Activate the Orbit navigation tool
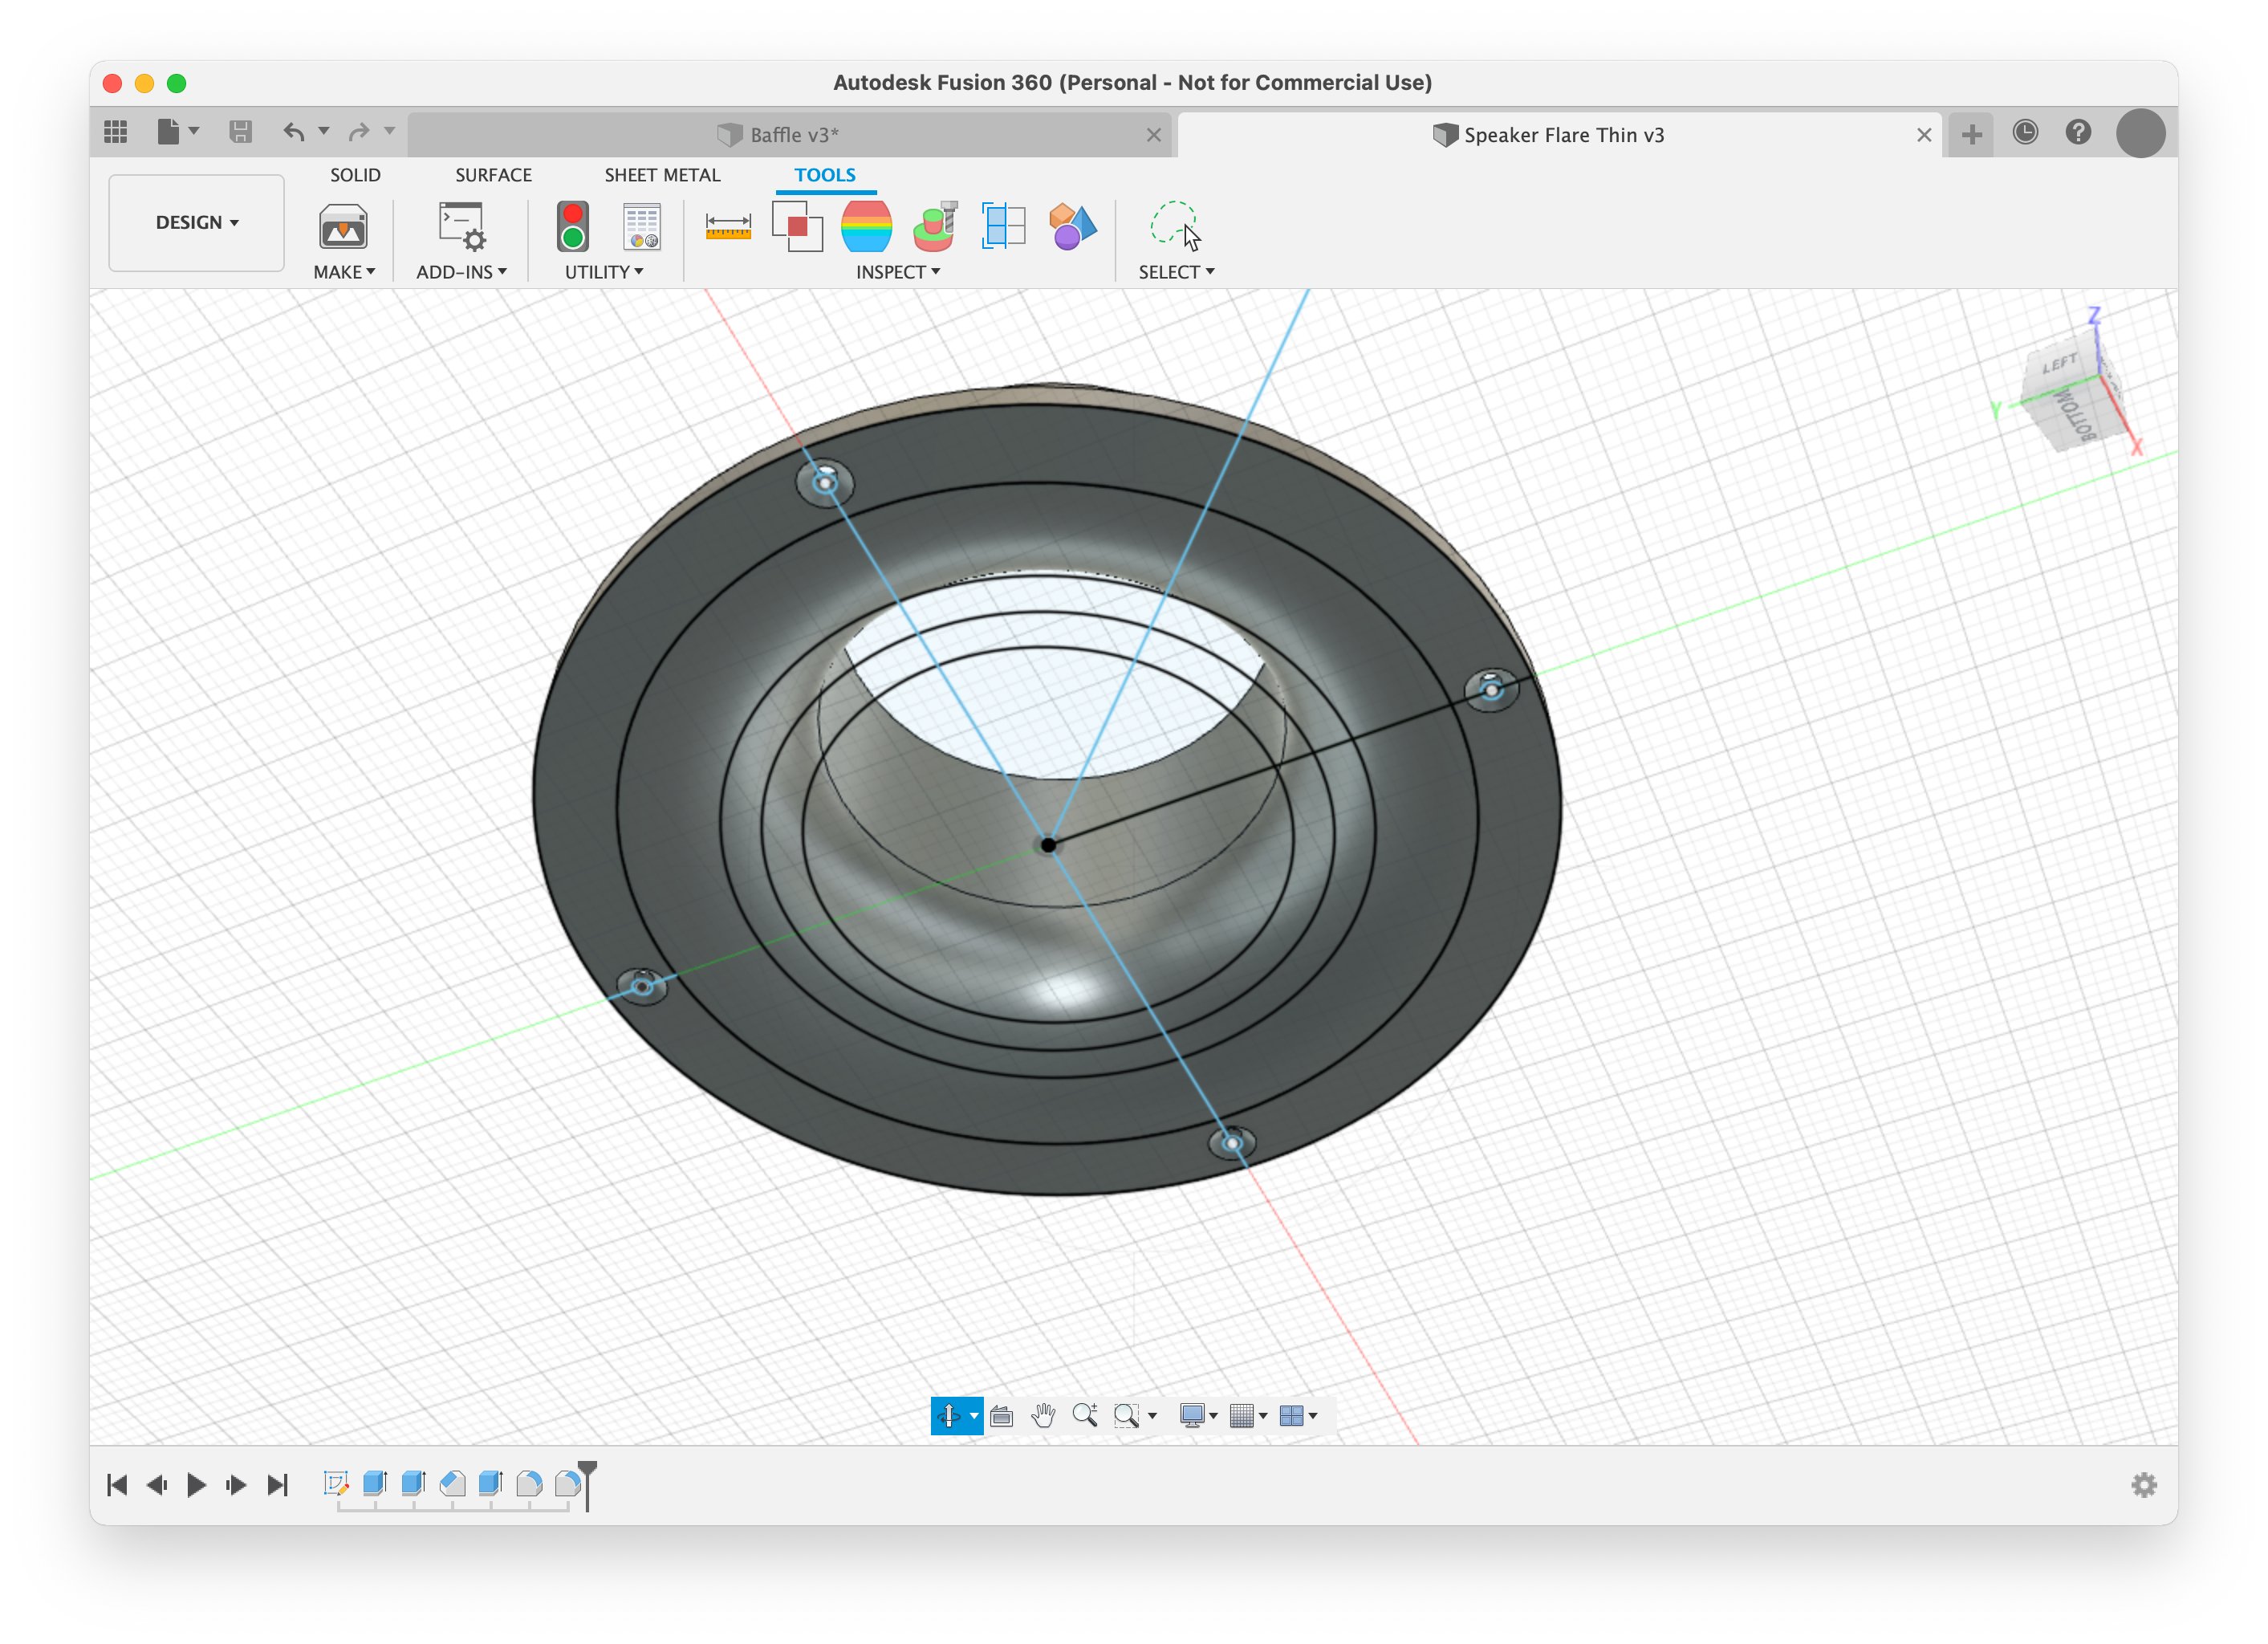The height and width of the screenshot is (1644, 2268). pos(948,1415)
